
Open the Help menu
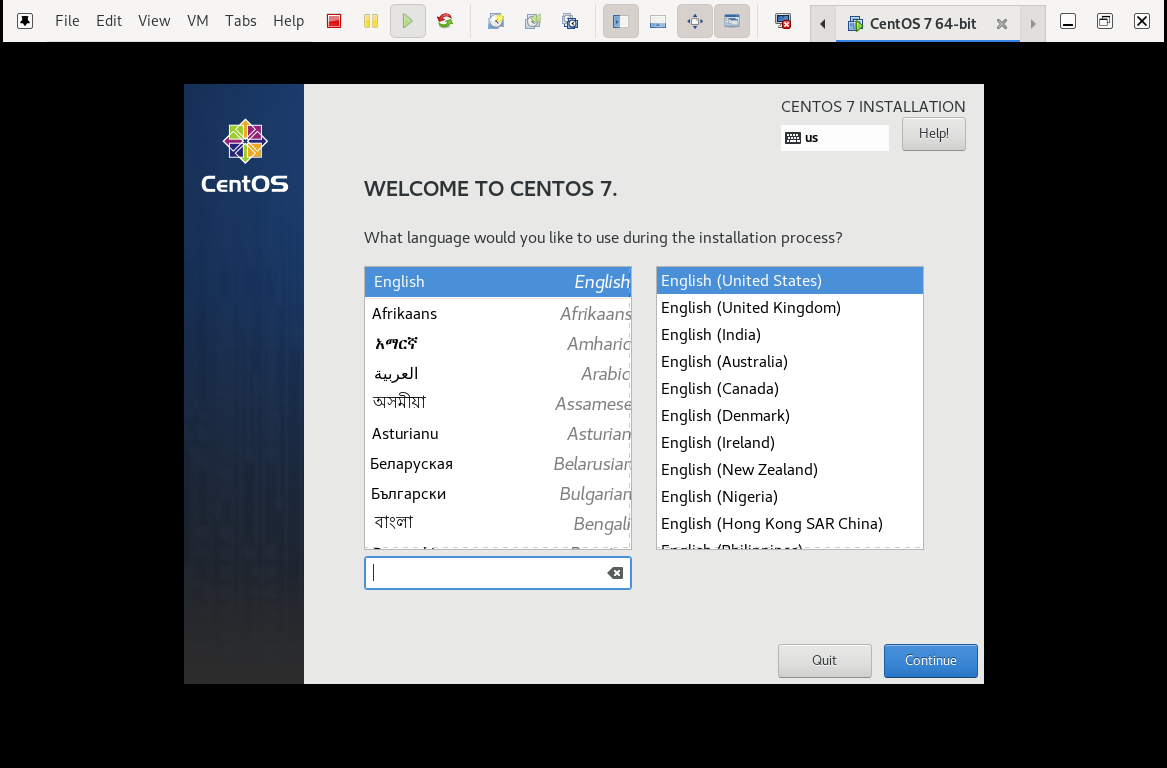pos(288,21)
